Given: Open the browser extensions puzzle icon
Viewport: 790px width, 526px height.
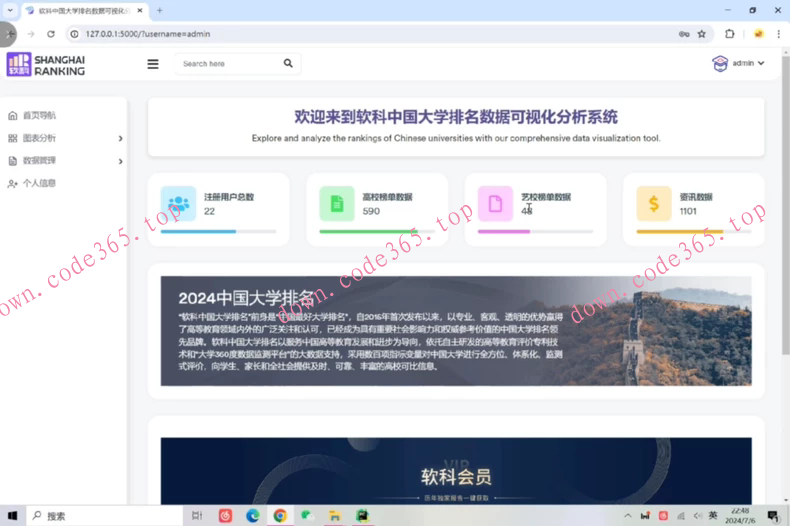Looking at the screenshot, I should click(x=730, y=34).
